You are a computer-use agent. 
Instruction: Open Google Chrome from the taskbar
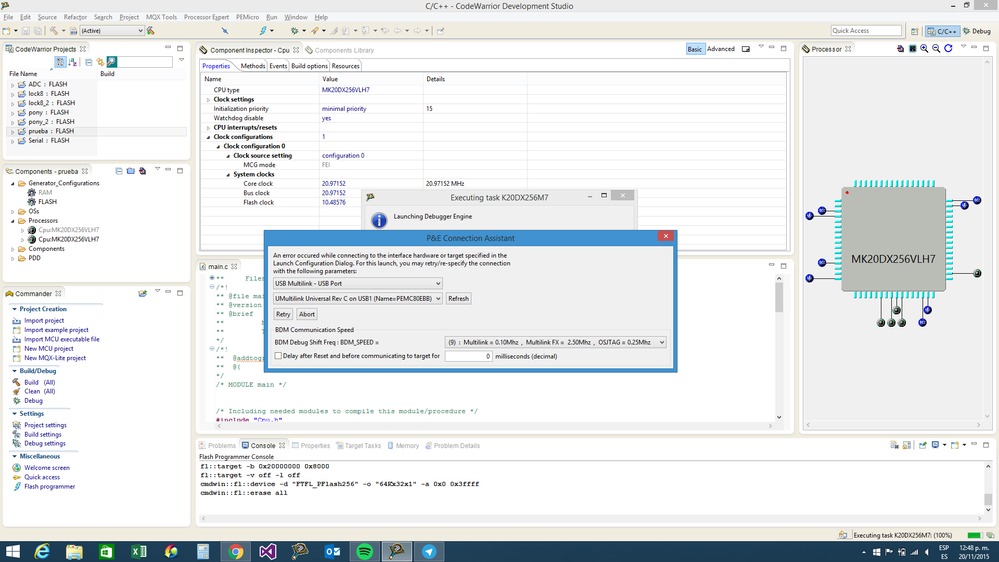click(236, 552)
